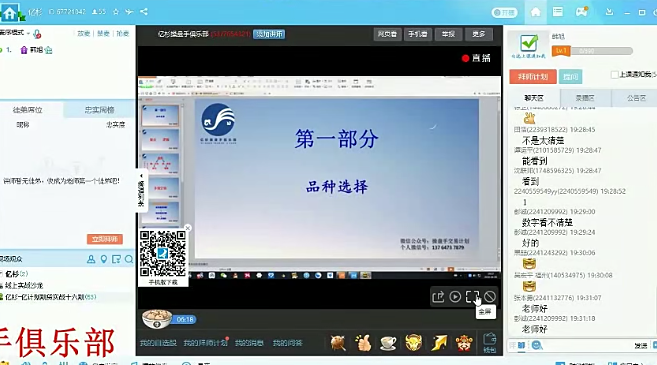This screenshot has height=365, width=657.
Task: Send the drum gift icon
Action: coord(338,343)
